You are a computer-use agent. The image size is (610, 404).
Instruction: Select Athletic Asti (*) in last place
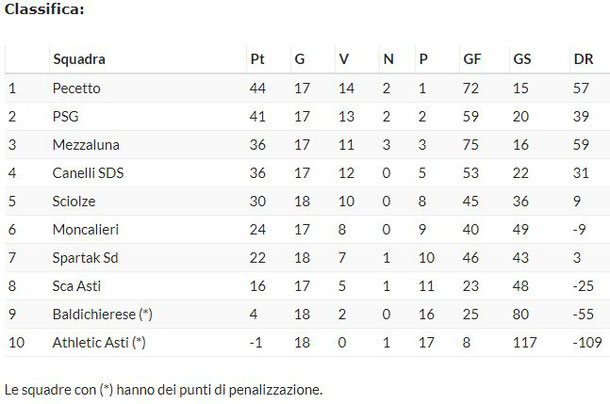click(x=99, y=343)
